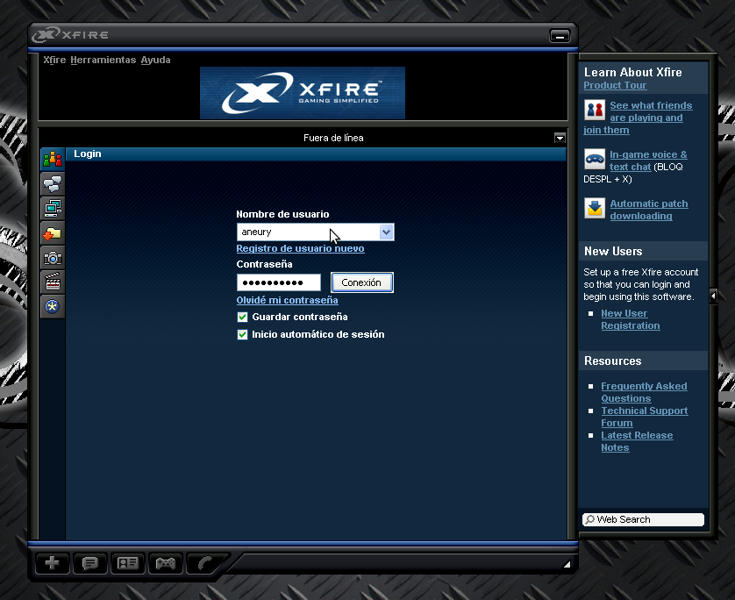Image resolution: width=735 pixels, height=600 pixels.
Task: Open the screenshots camera sidebar icon
Action: tap(52, 257)
